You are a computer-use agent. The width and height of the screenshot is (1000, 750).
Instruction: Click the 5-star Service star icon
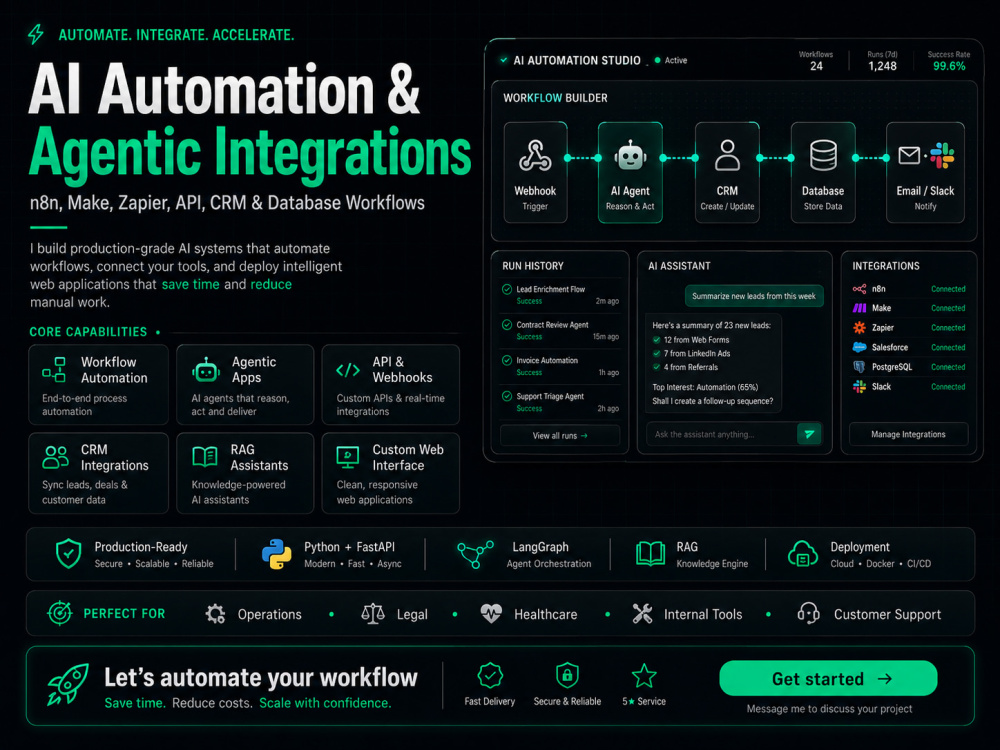[643, 676]
